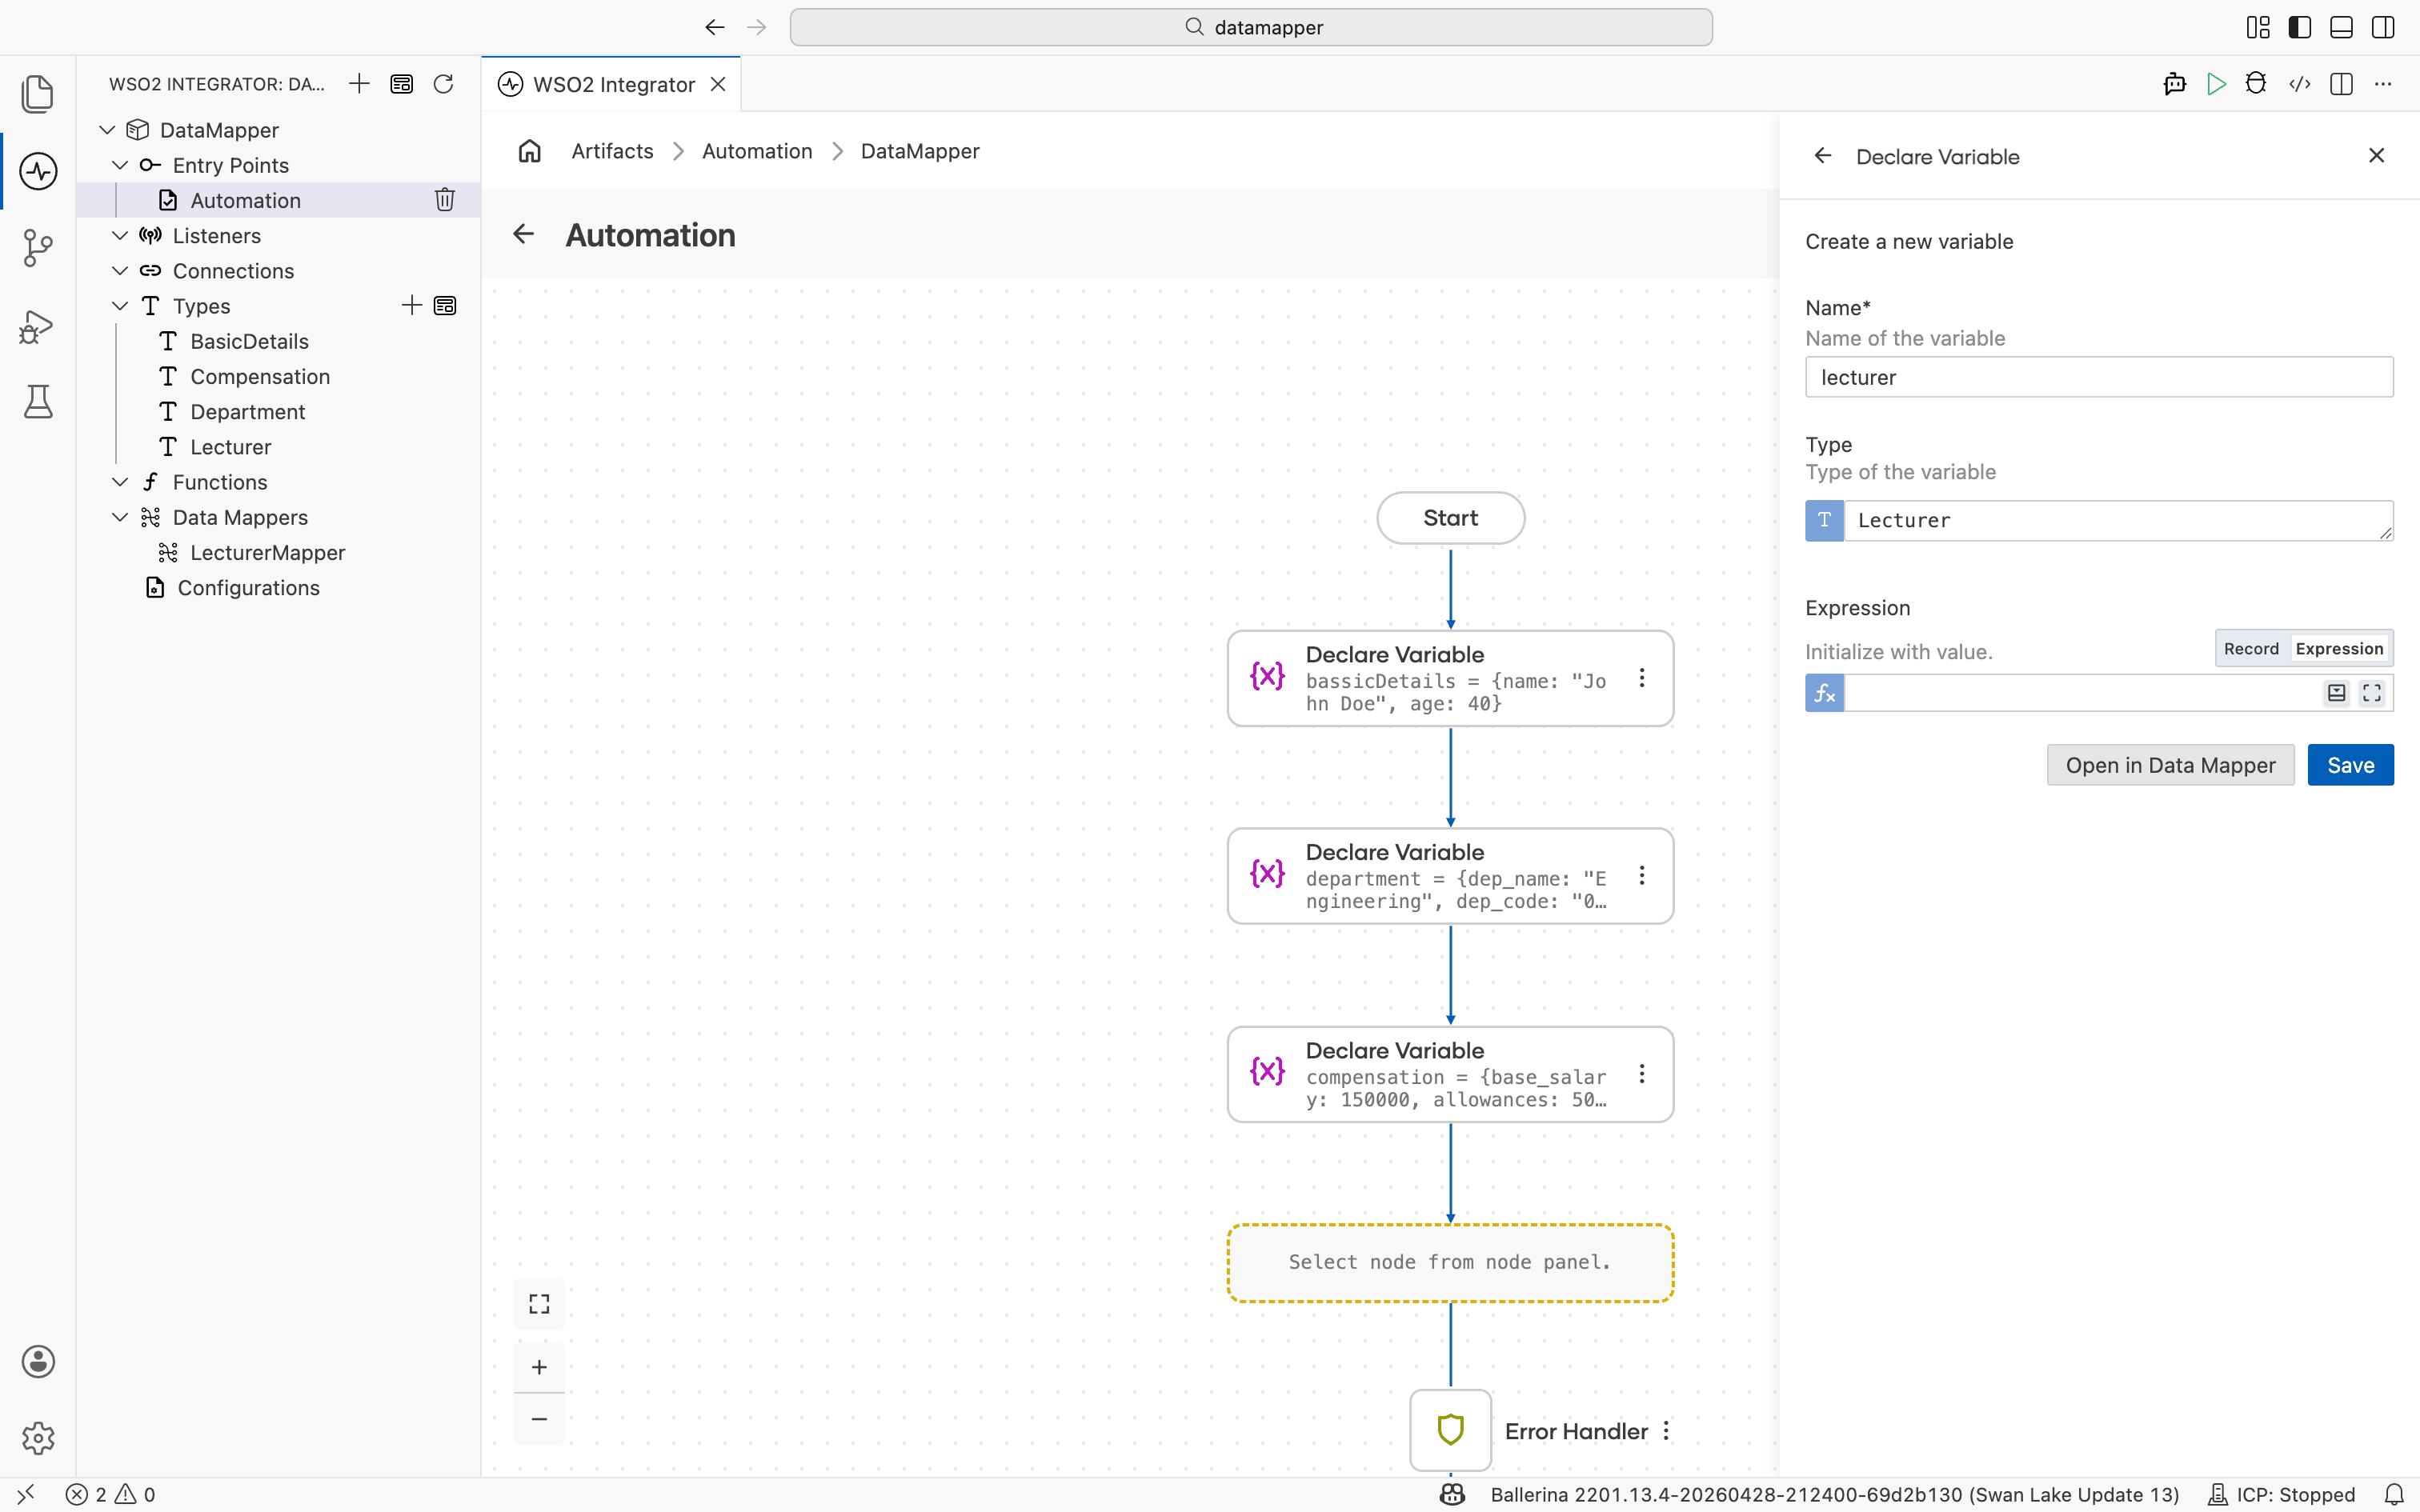Toggle the bottom panel layout icon
2420x1512 pixels.
click(2341, 27)
